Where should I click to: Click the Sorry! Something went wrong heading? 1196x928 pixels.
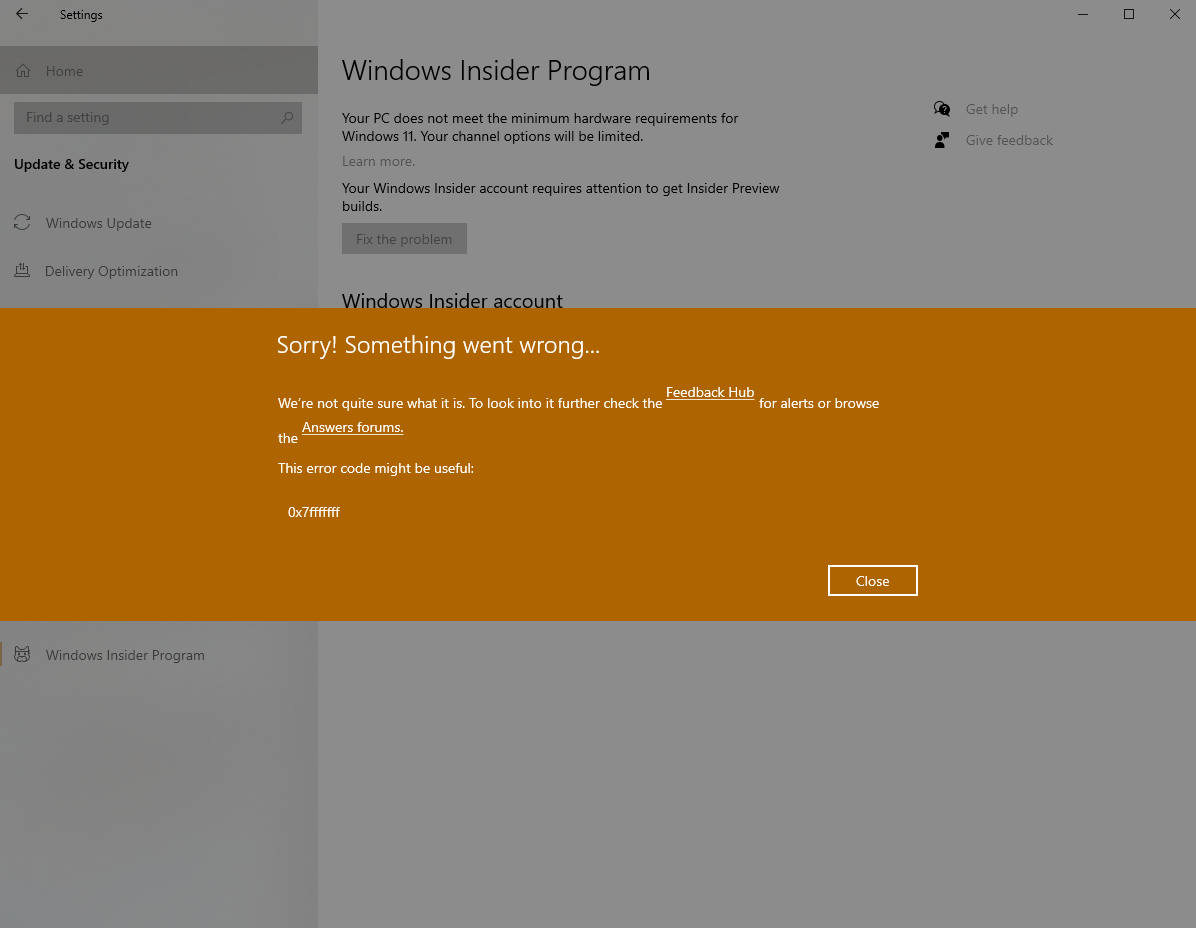point(438,345)
